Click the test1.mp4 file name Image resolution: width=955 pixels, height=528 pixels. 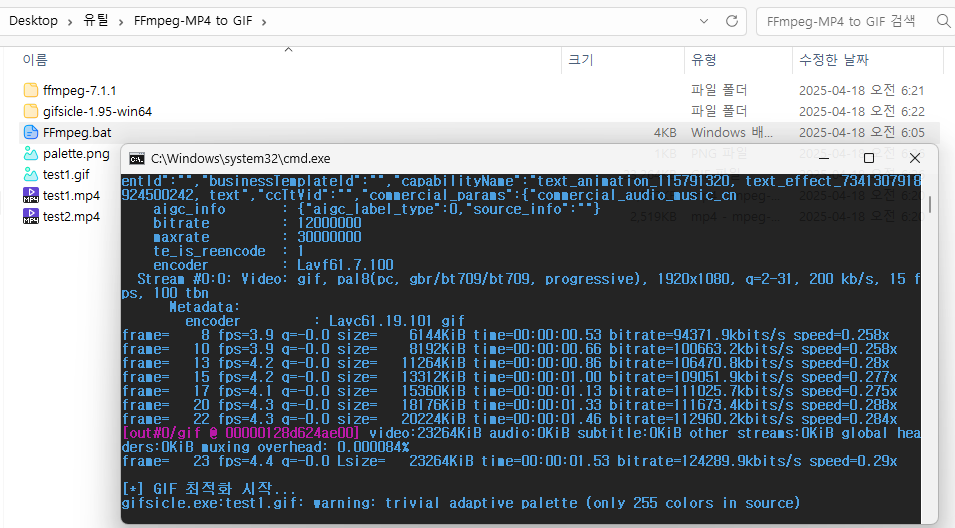click(x=71, y=195)
